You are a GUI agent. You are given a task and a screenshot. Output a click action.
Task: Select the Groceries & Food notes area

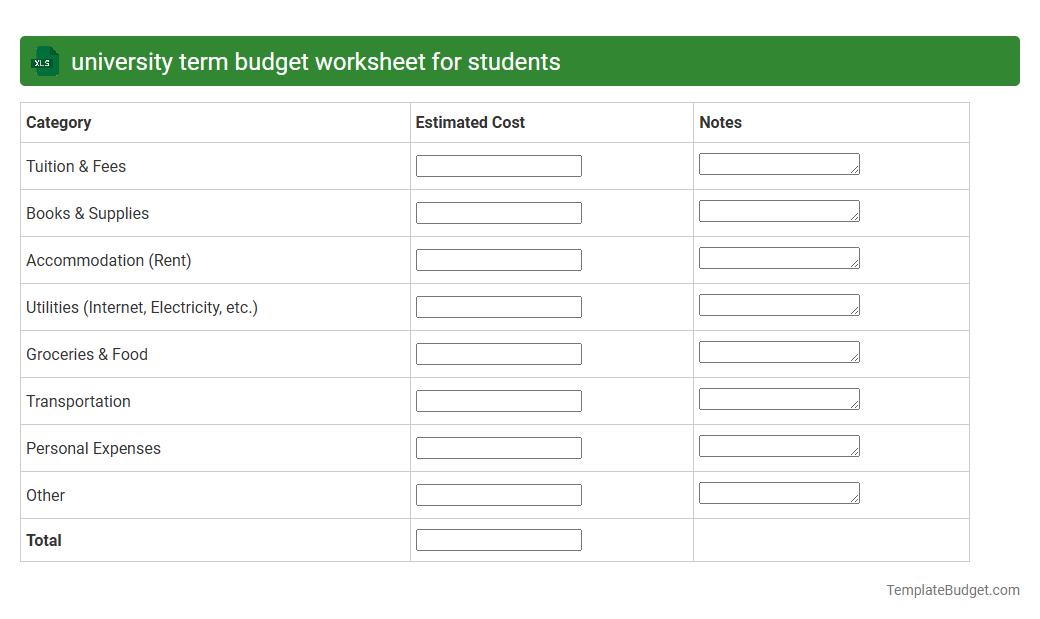[x=779, y=351]
